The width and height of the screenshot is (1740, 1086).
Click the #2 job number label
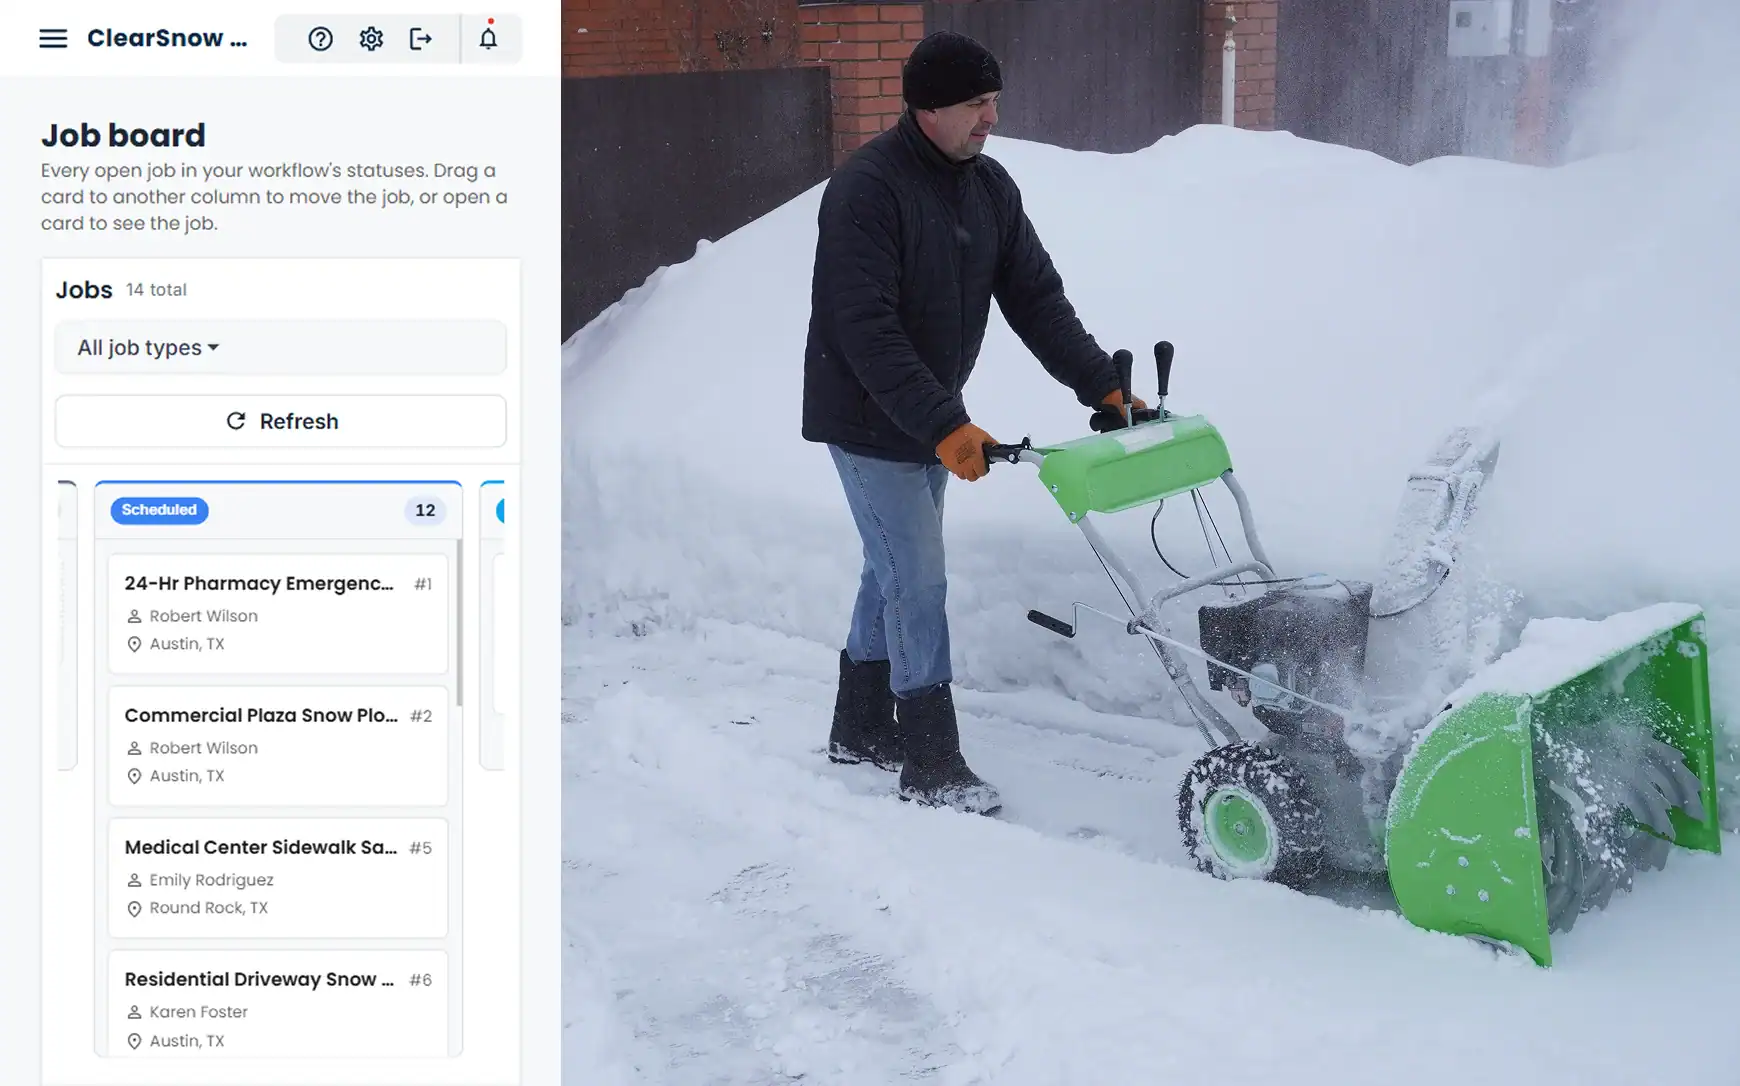click(421, 716)
